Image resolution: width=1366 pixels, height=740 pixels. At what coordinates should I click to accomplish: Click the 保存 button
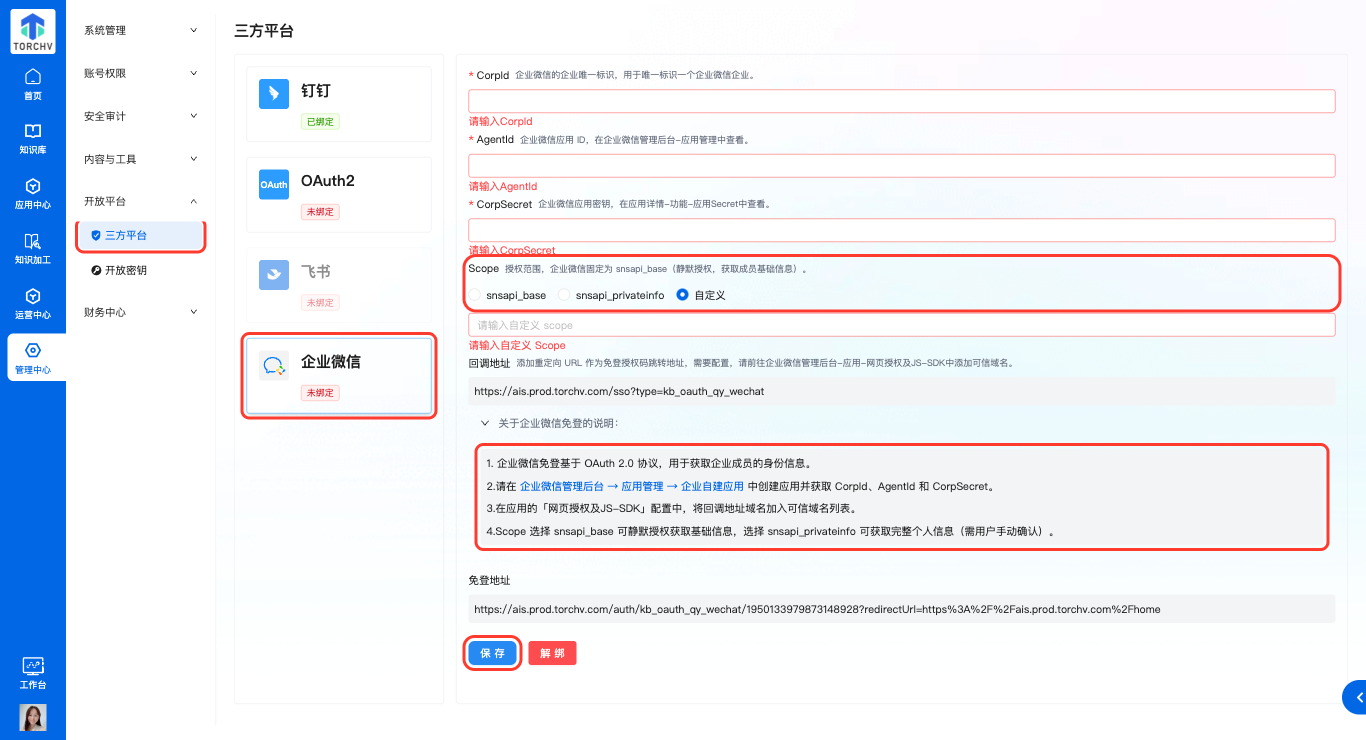[491, 652]
